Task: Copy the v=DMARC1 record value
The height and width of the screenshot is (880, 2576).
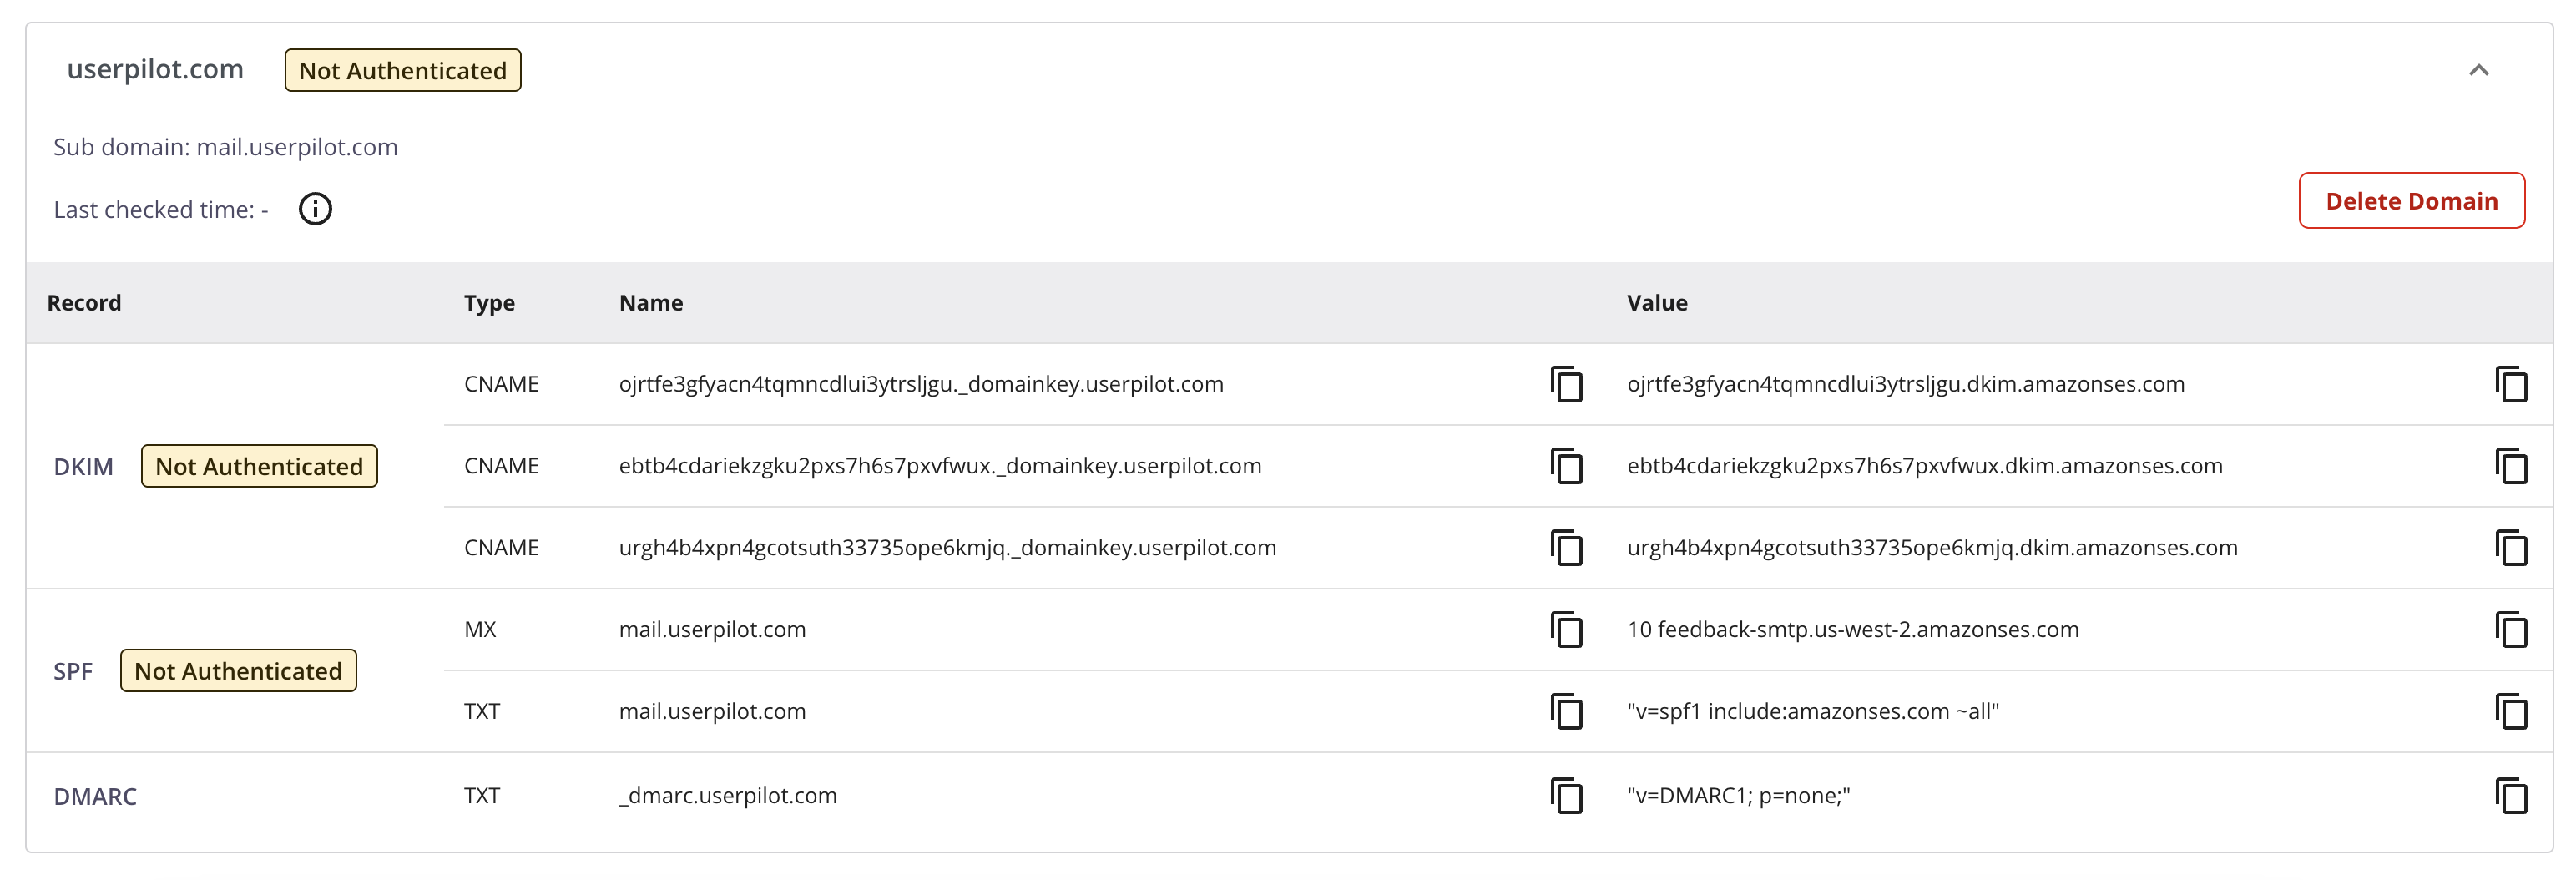Action: (2511, 796)
